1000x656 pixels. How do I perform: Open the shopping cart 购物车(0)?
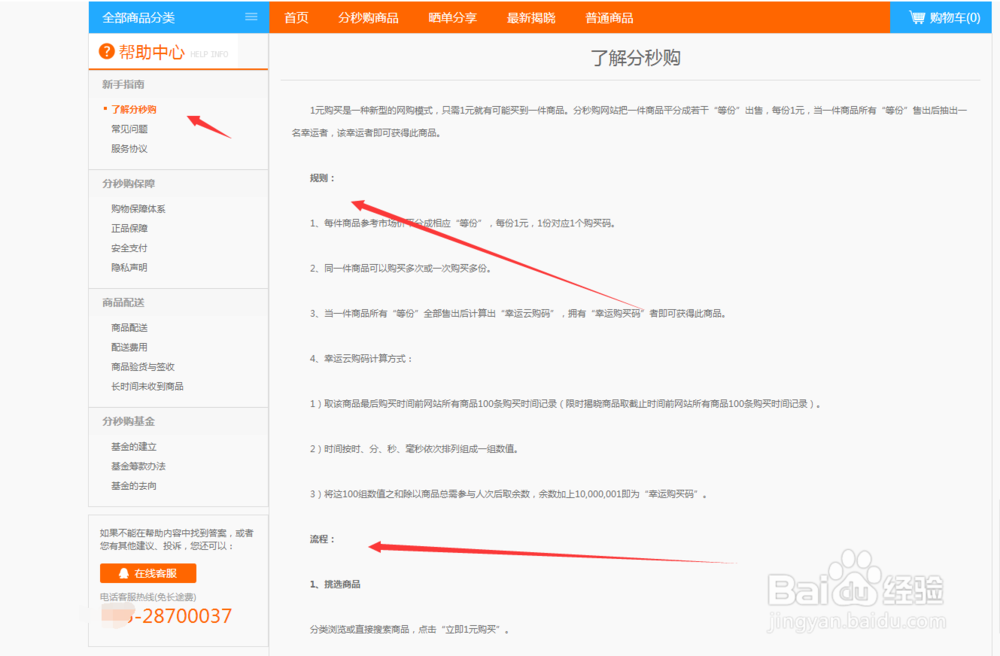click(x=940, y=16)
